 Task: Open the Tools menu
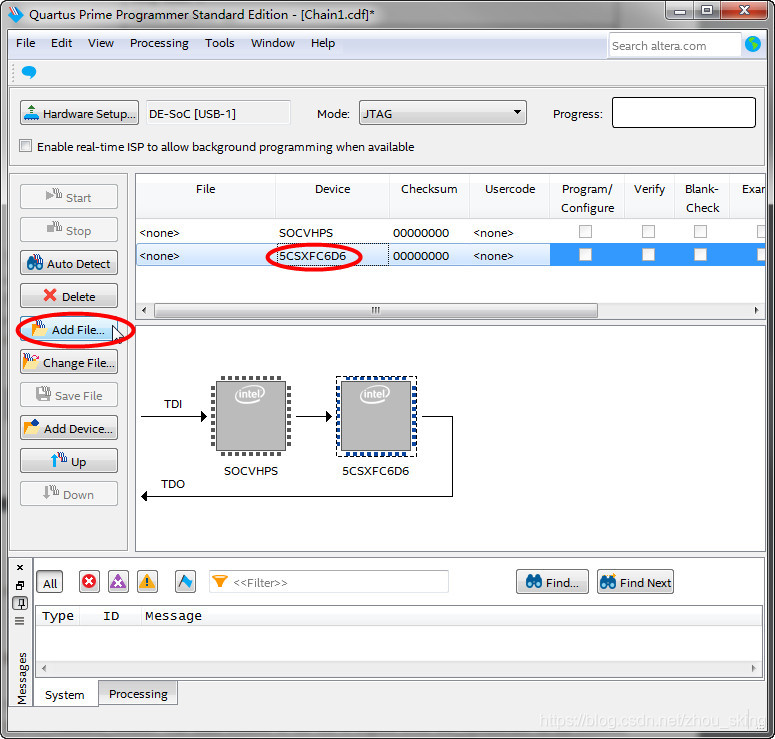pyautogui.click(x=219, y=43)
